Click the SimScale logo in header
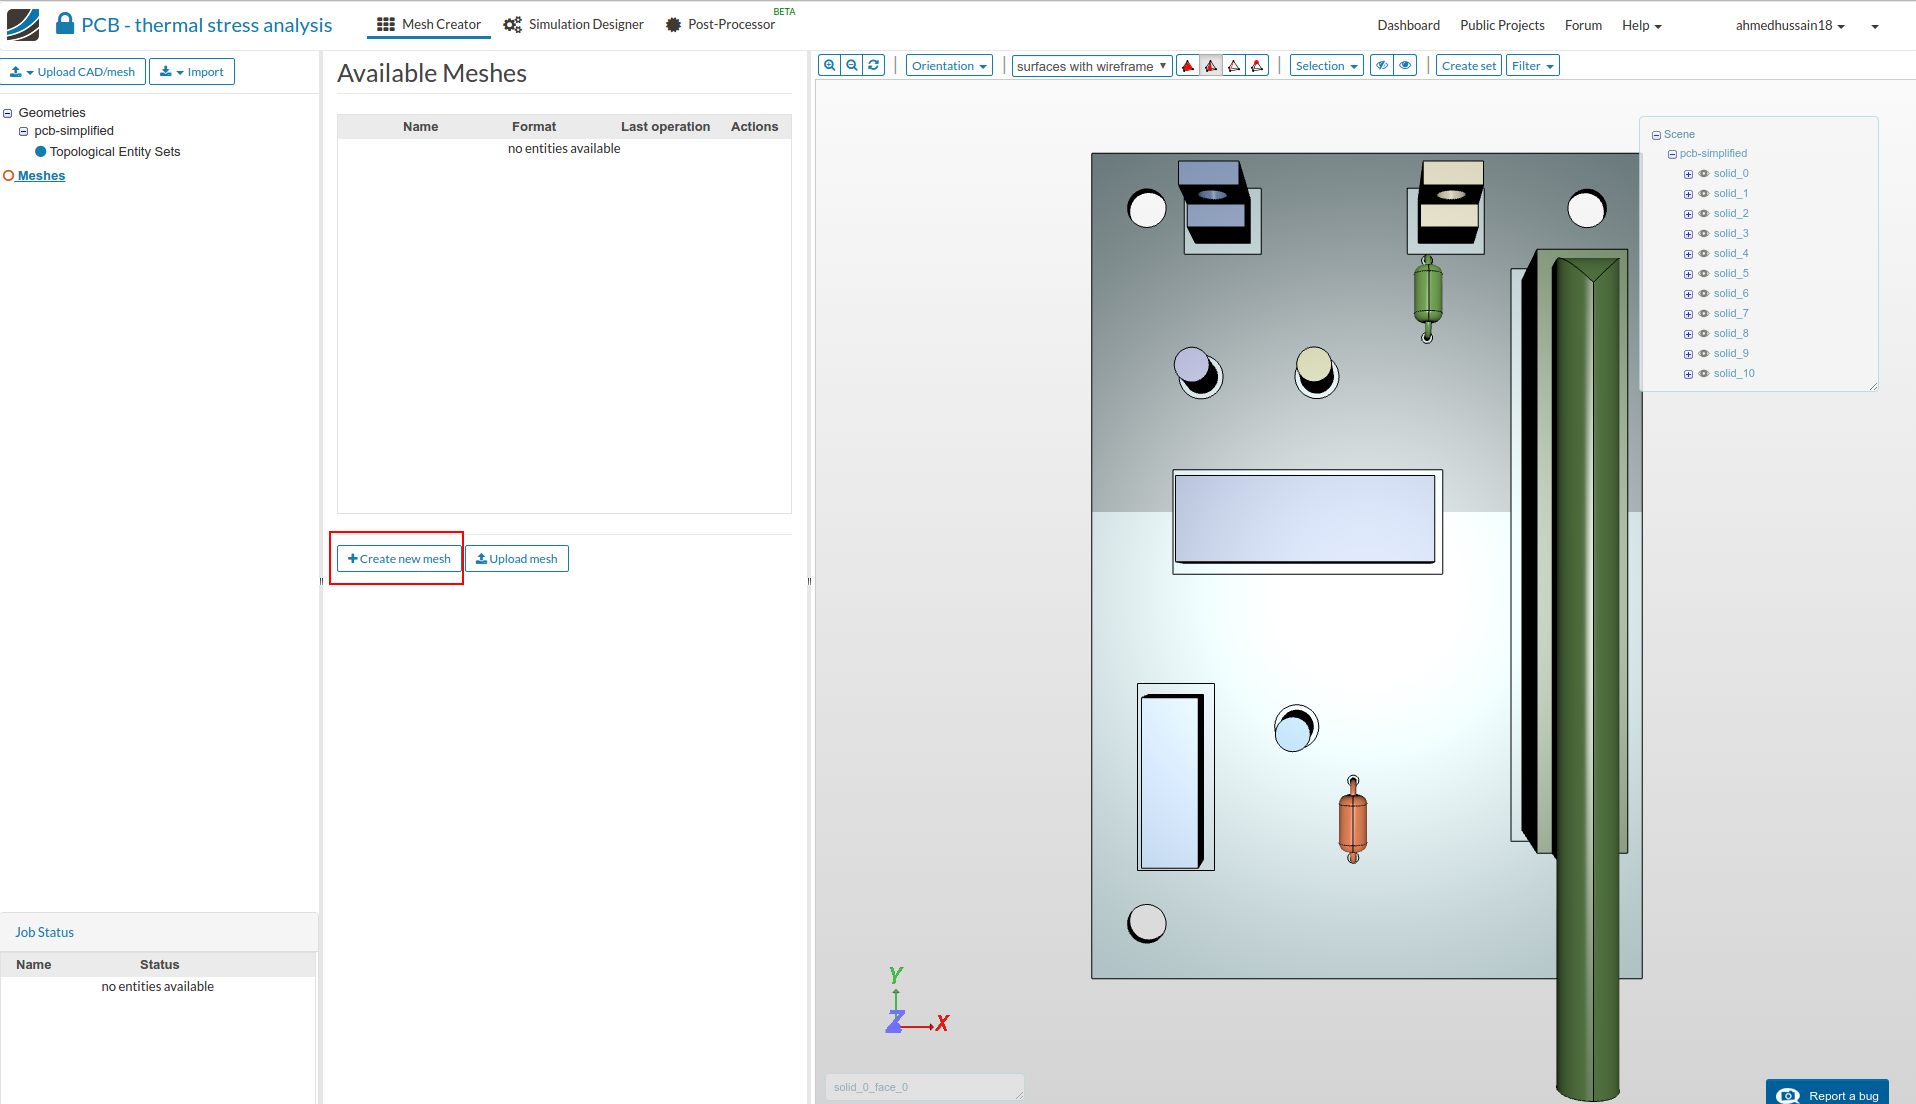 pyautogui.click(x=23, y=25)
